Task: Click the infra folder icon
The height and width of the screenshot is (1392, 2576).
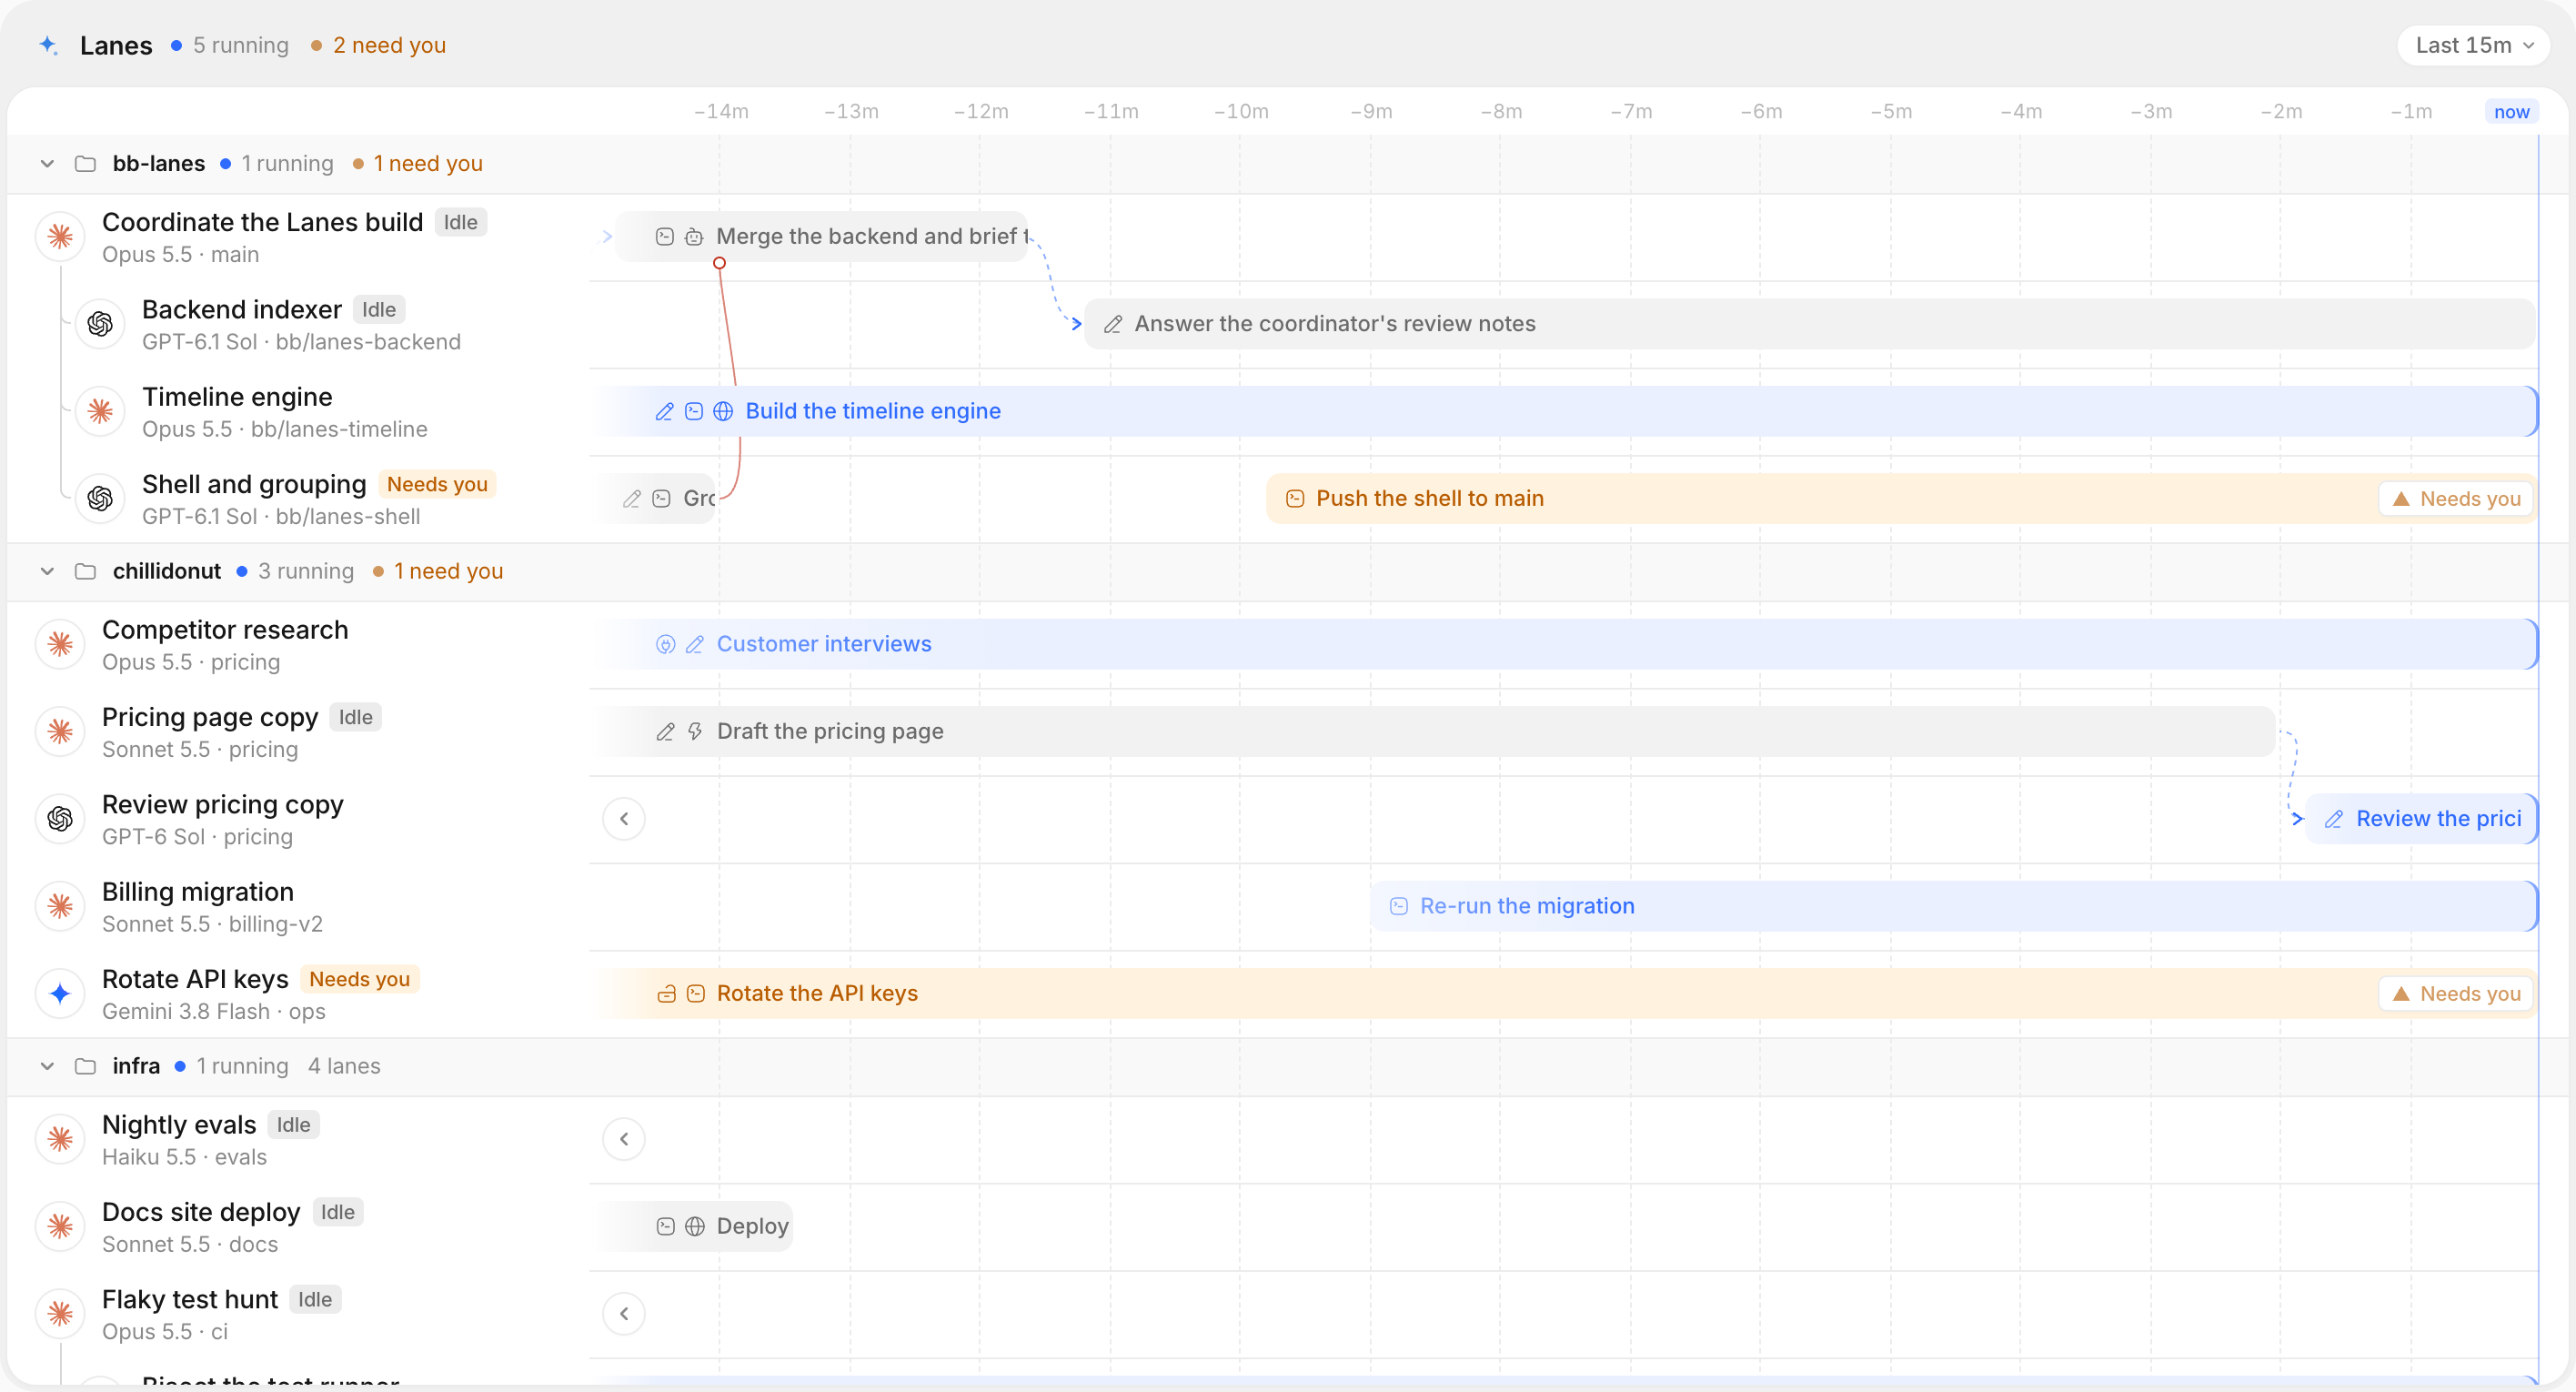Action: click(85, 1066)
